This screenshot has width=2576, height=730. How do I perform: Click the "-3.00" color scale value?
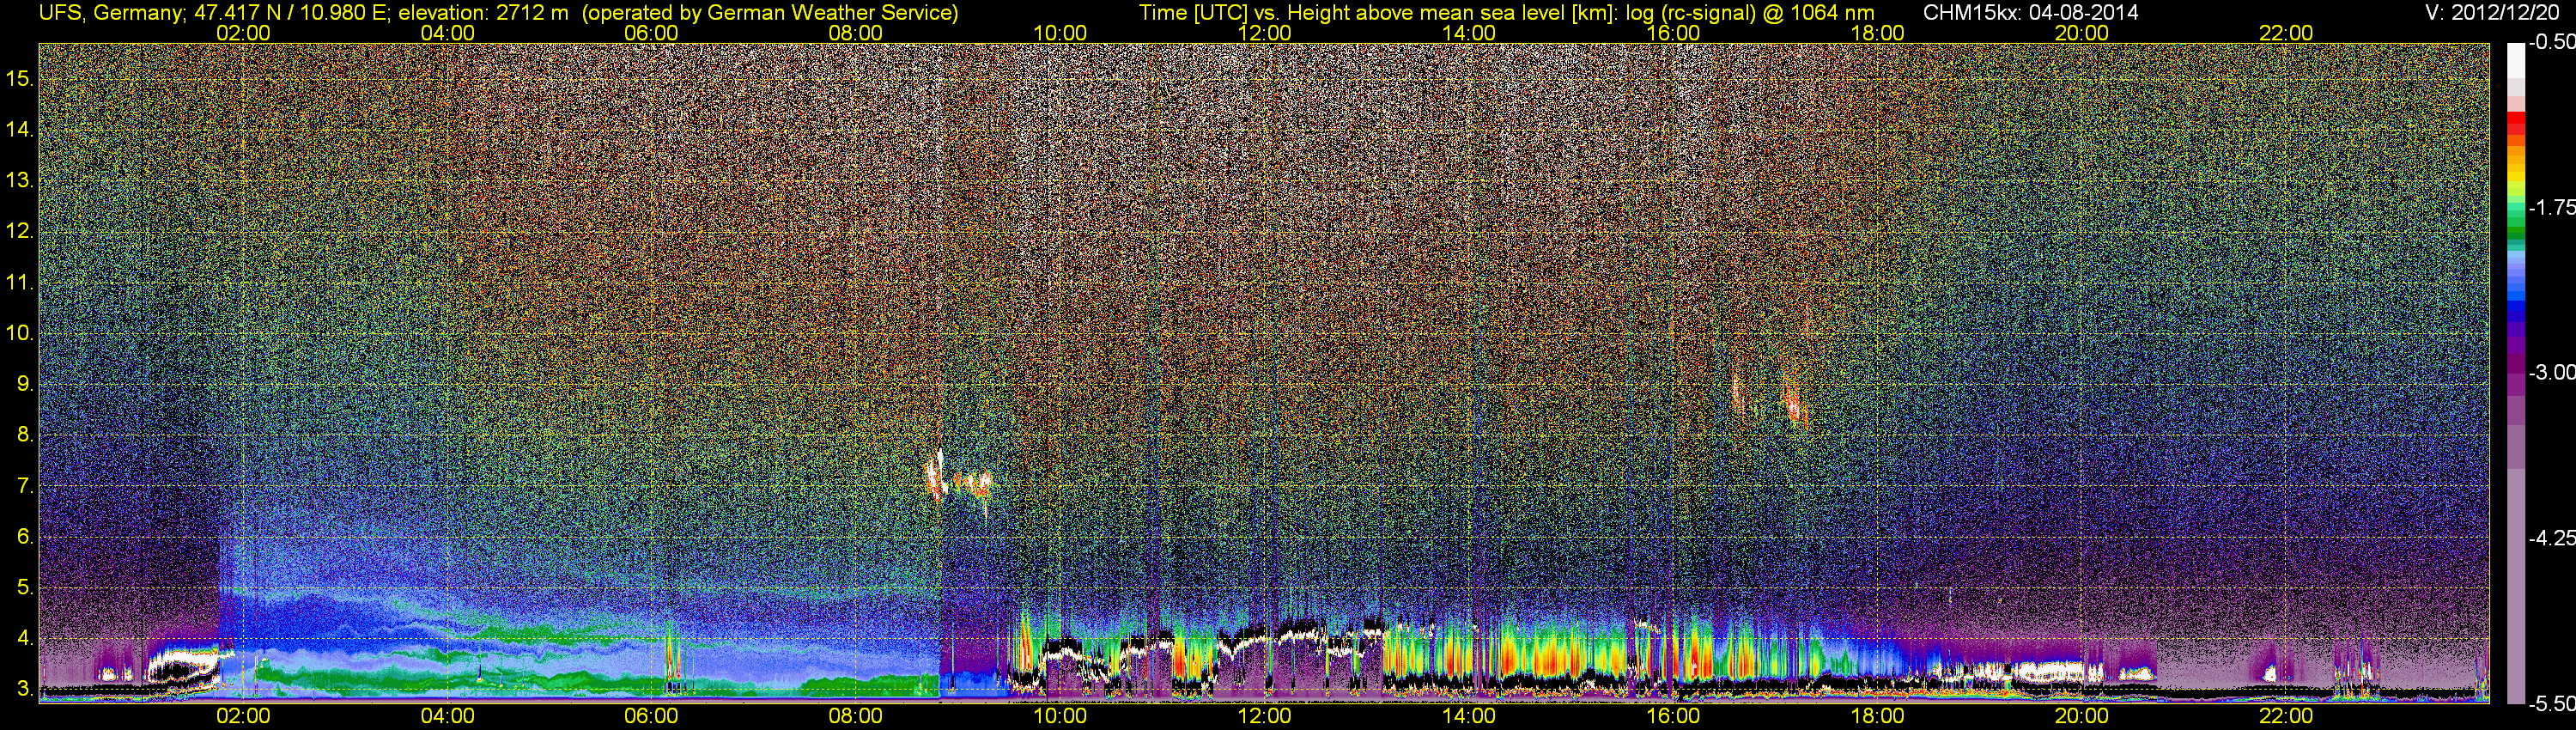click(x=2551, y=372)
